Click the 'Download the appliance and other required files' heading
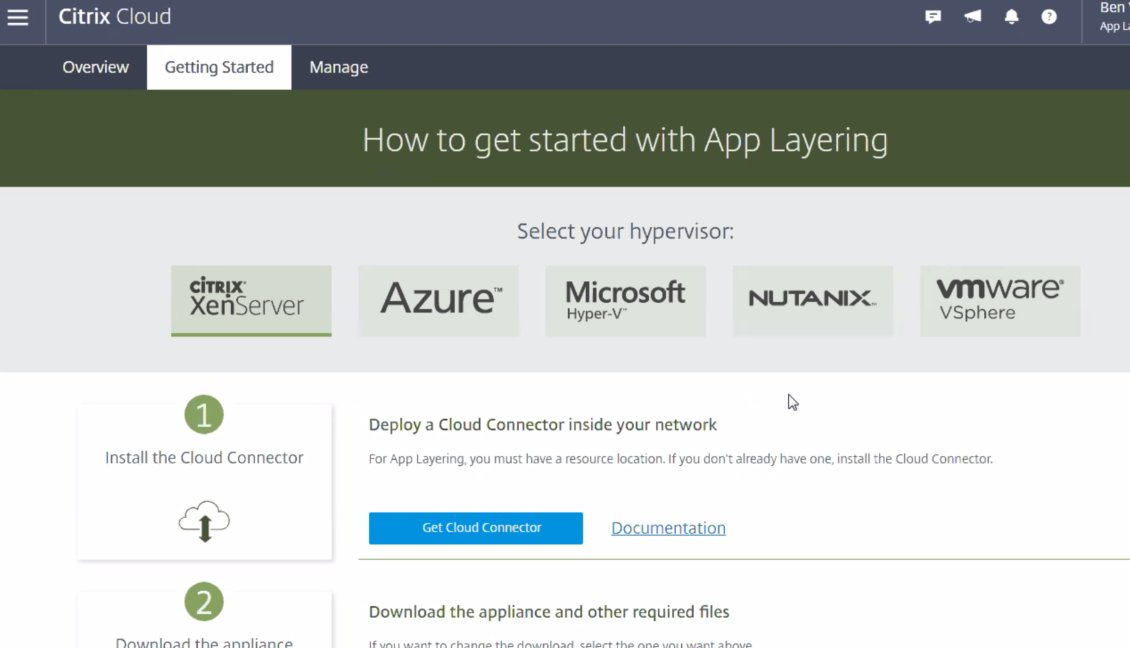 coord(549,611)
